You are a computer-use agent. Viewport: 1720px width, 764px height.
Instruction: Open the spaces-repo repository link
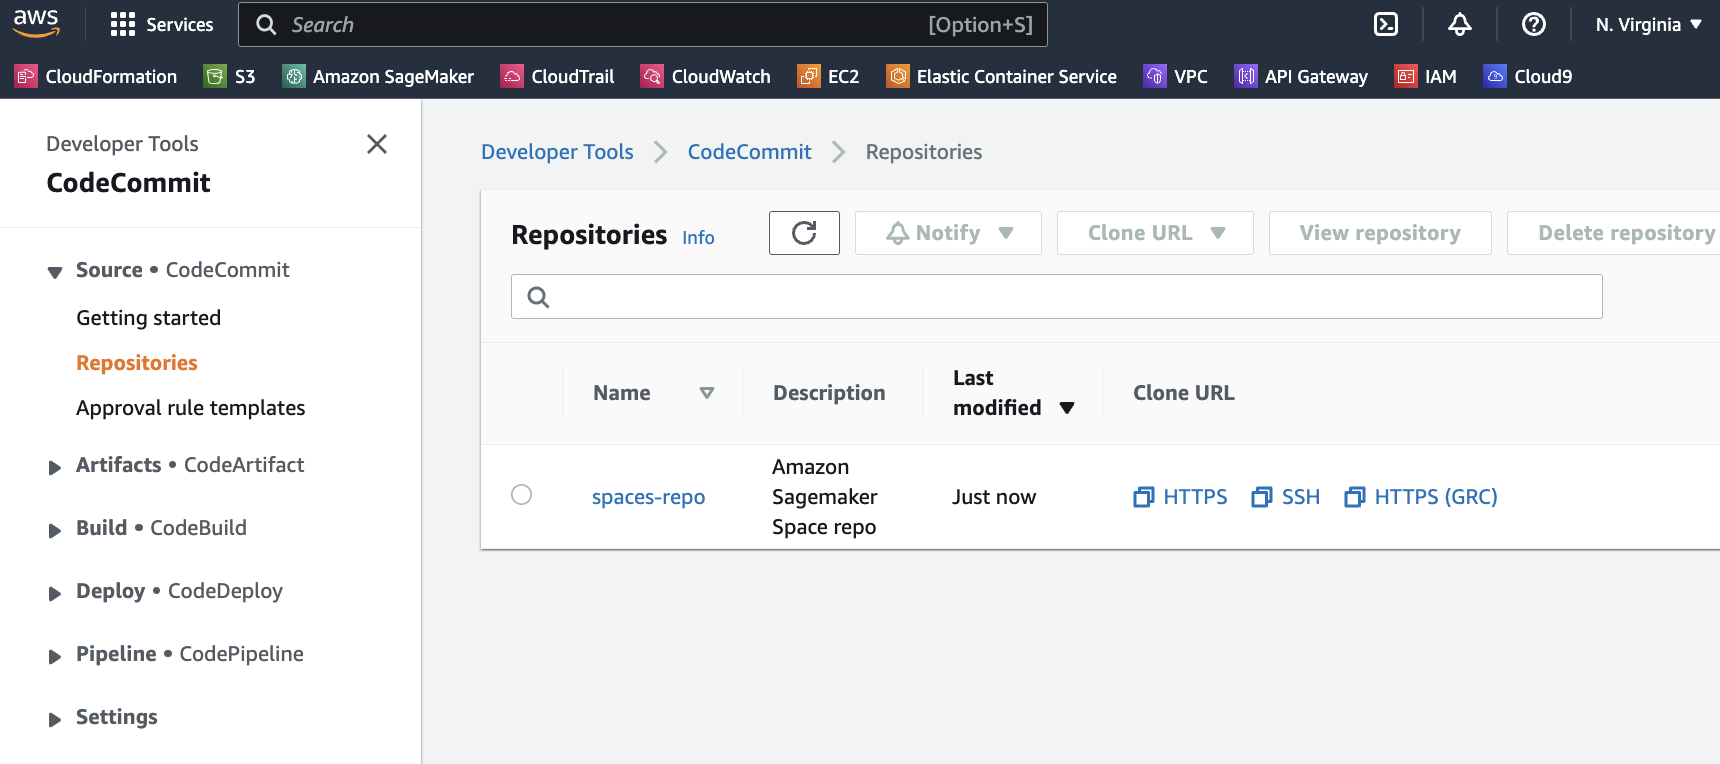click(x=648, y=497)
